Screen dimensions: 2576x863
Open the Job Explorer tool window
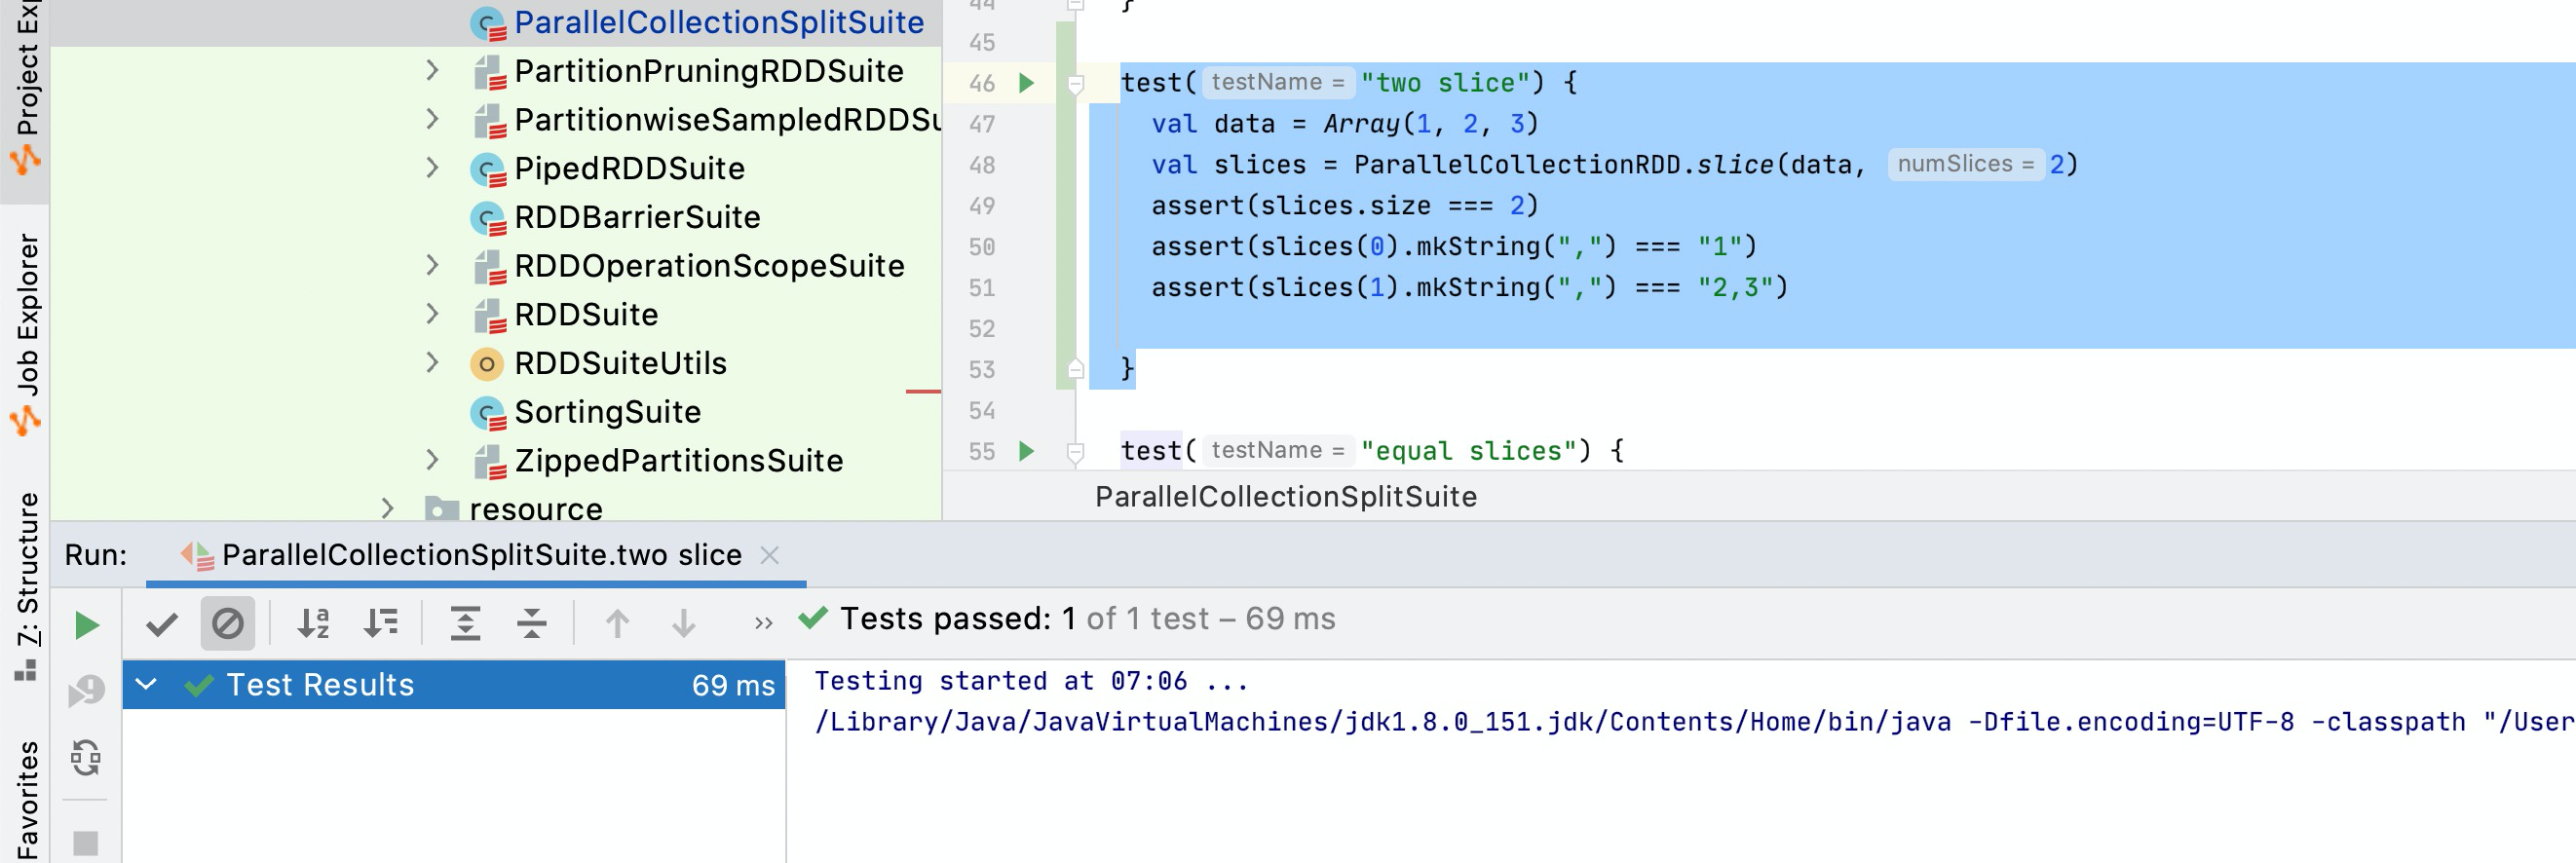[x=26, y=333]
